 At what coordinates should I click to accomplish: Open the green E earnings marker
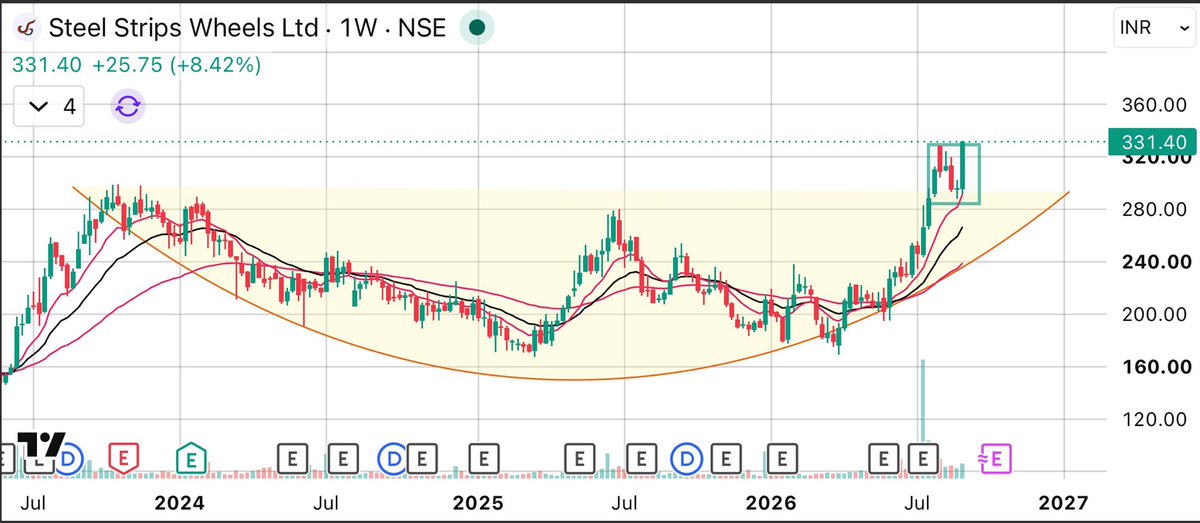(192, 459)
